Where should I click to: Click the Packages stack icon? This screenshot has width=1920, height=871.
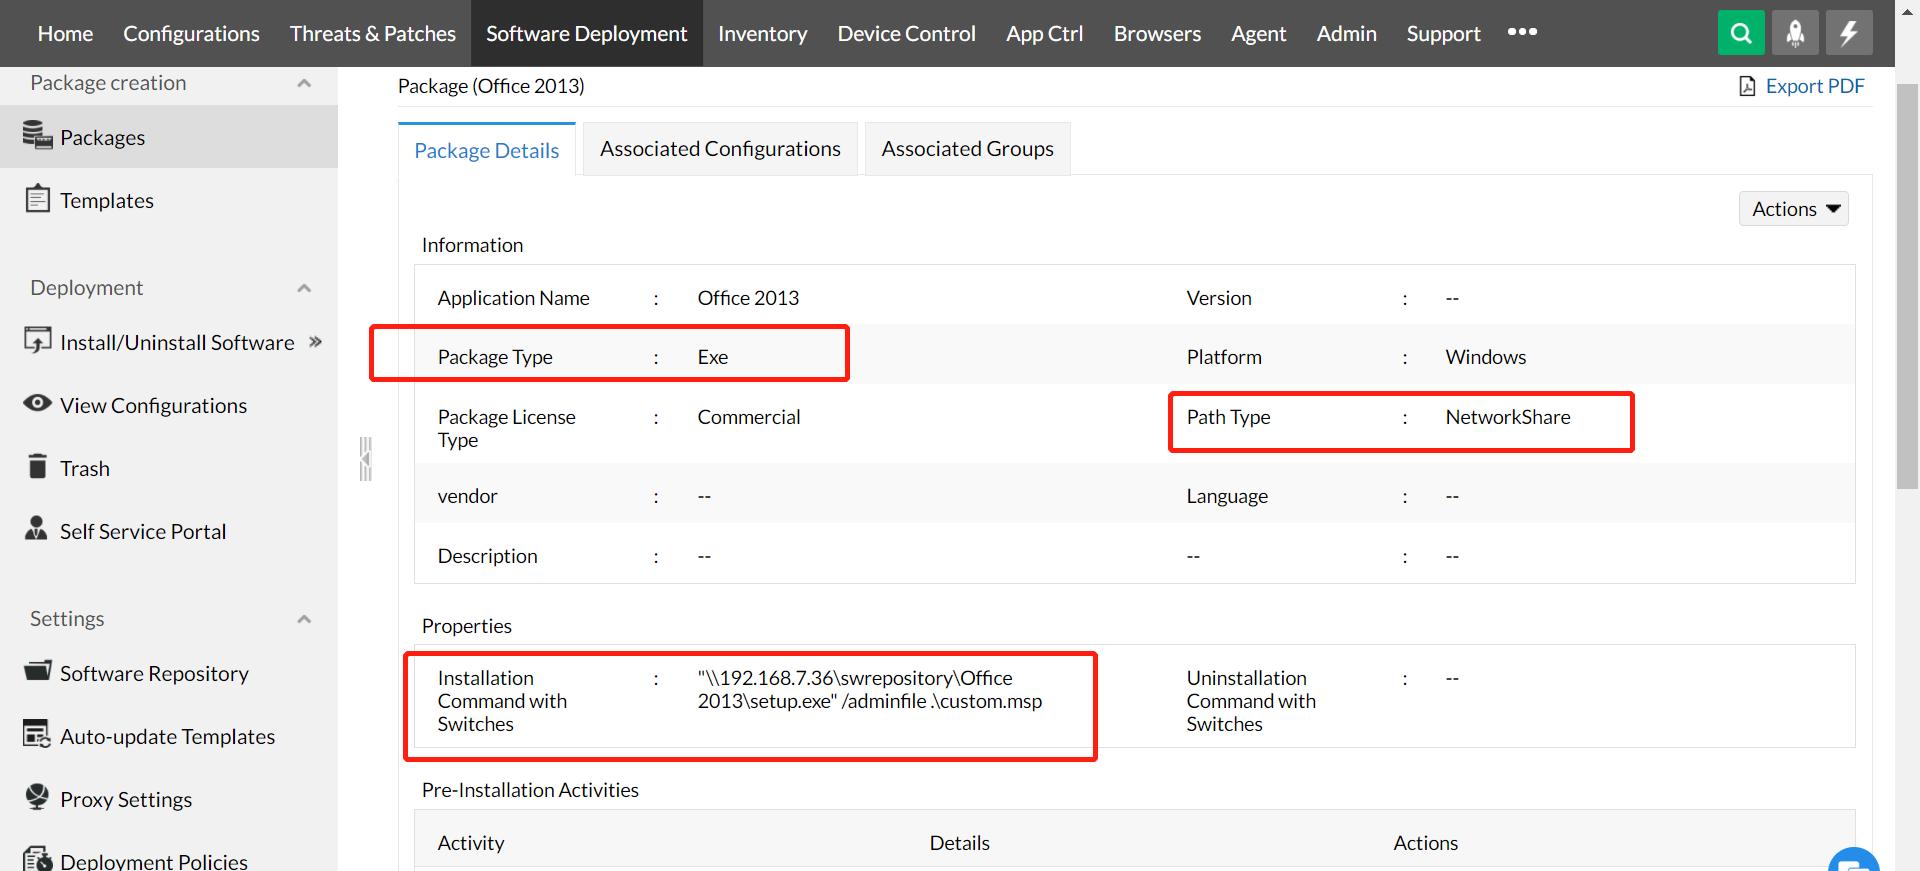pyautogui.click(x=37, y=135)
